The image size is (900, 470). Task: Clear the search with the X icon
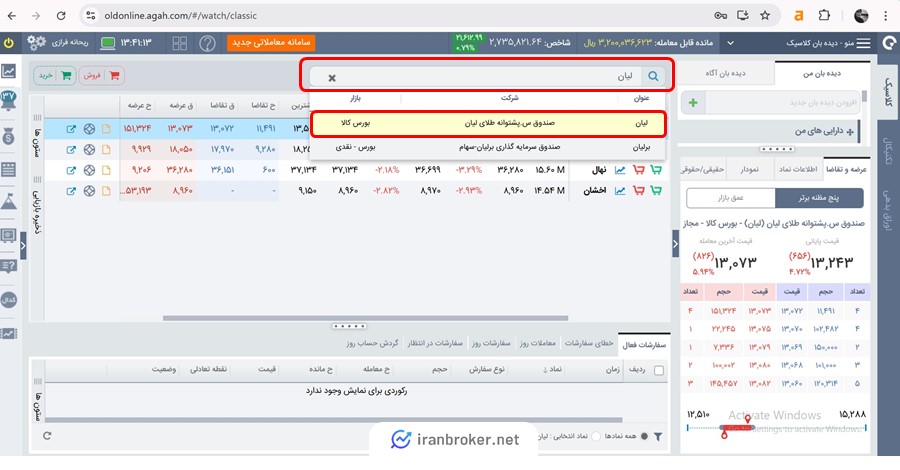[x=332, y=78]
